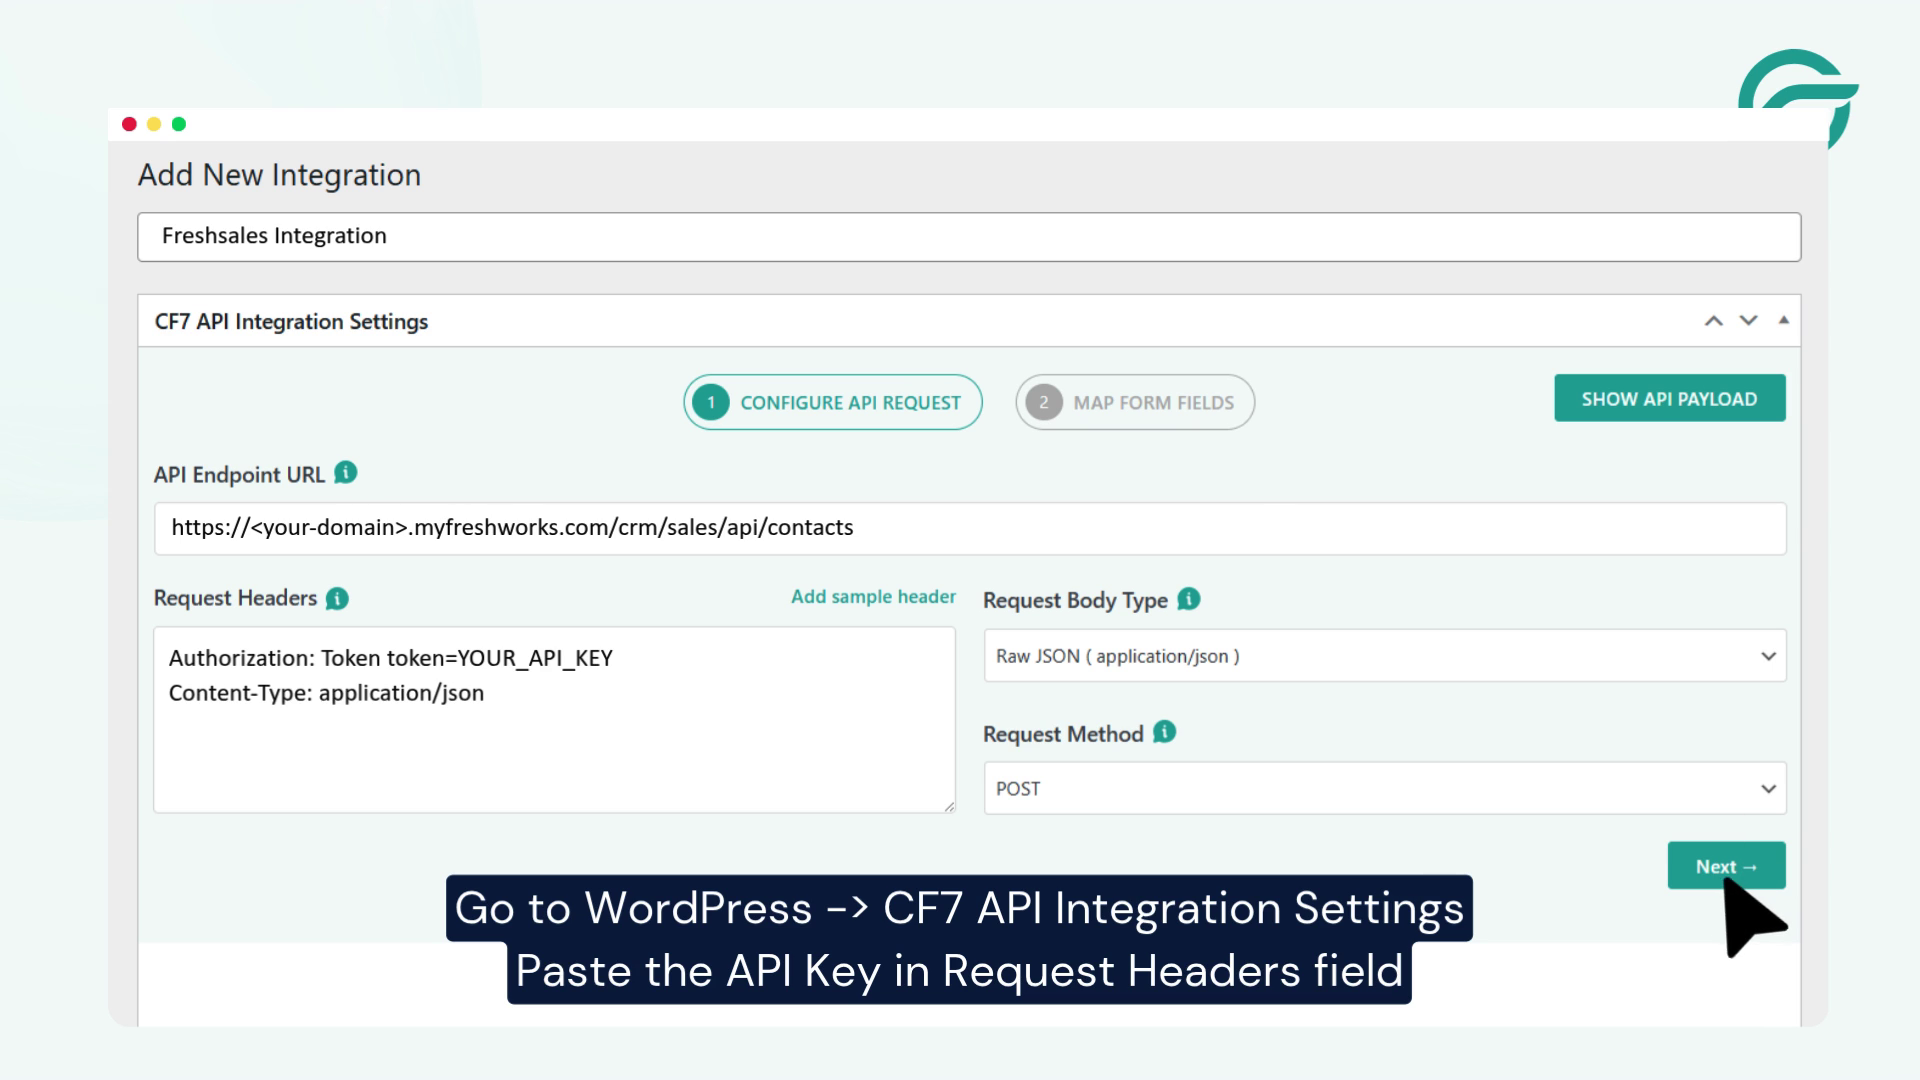Click the info icon next to Request Headers

pyautogui.click(x=337, y=598)
